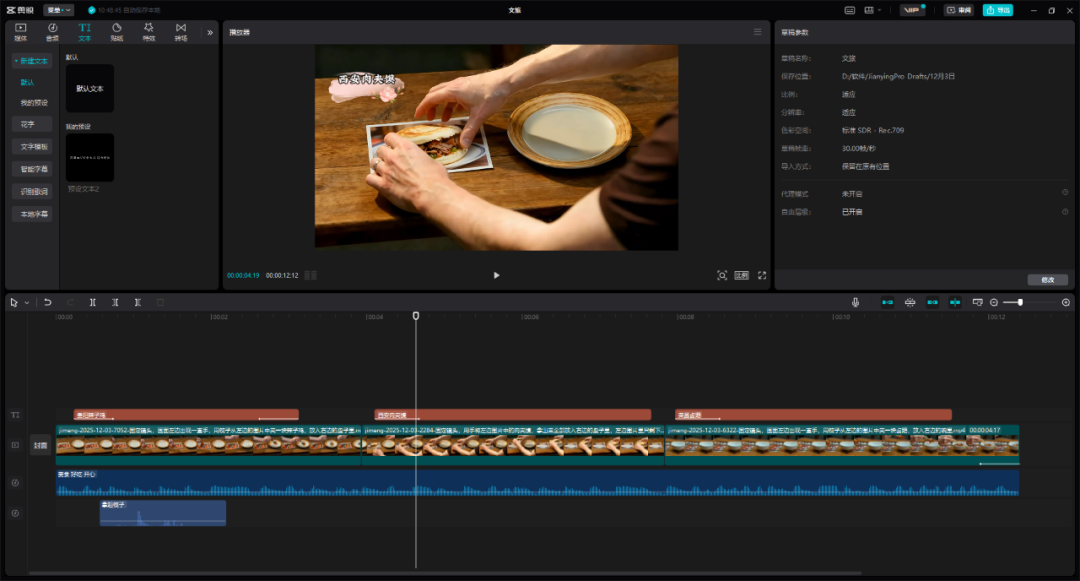This screenshot has width=1080, height=581.
Task: Click the timeline zoom slider handle
Action: coord(1019,302)
